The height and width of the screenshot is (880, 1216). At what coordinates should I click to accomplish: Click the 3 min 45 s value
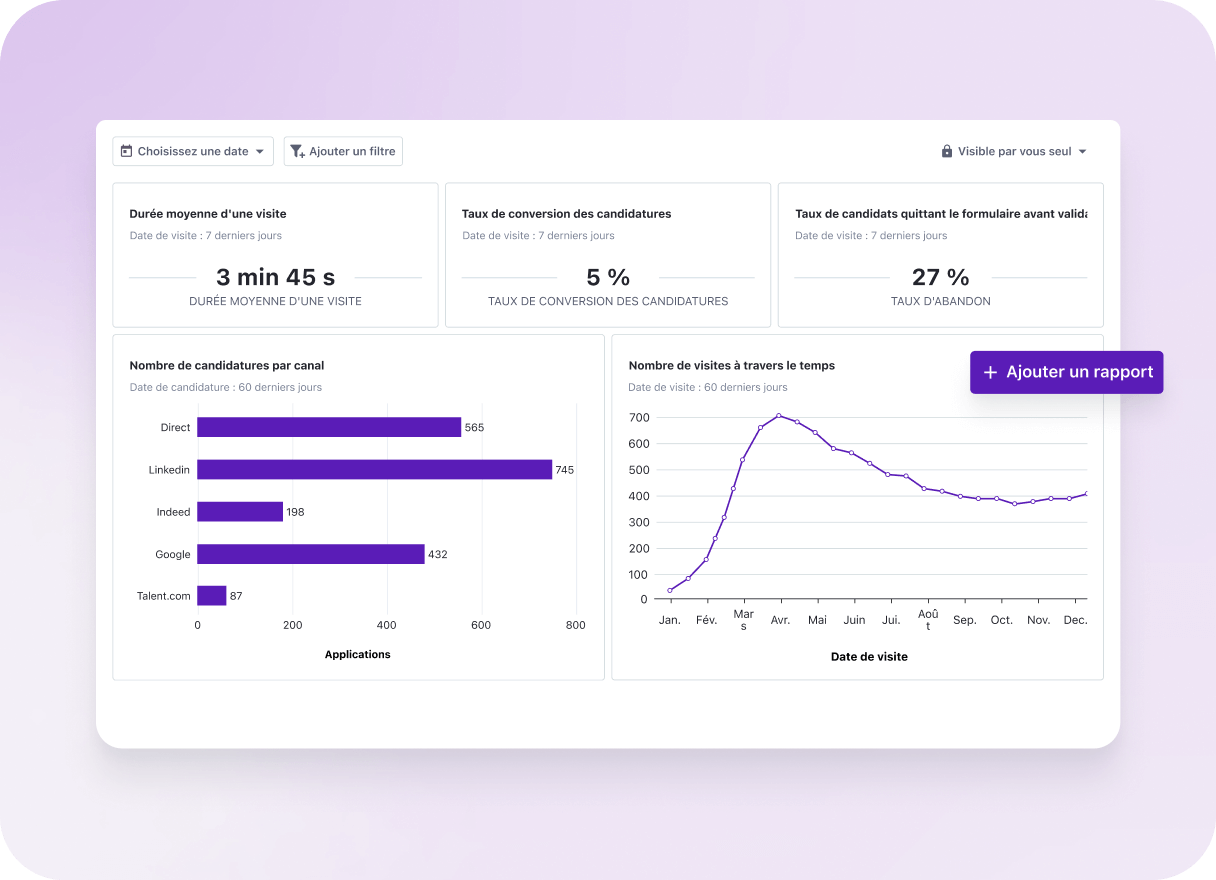[x=275, y=277]
